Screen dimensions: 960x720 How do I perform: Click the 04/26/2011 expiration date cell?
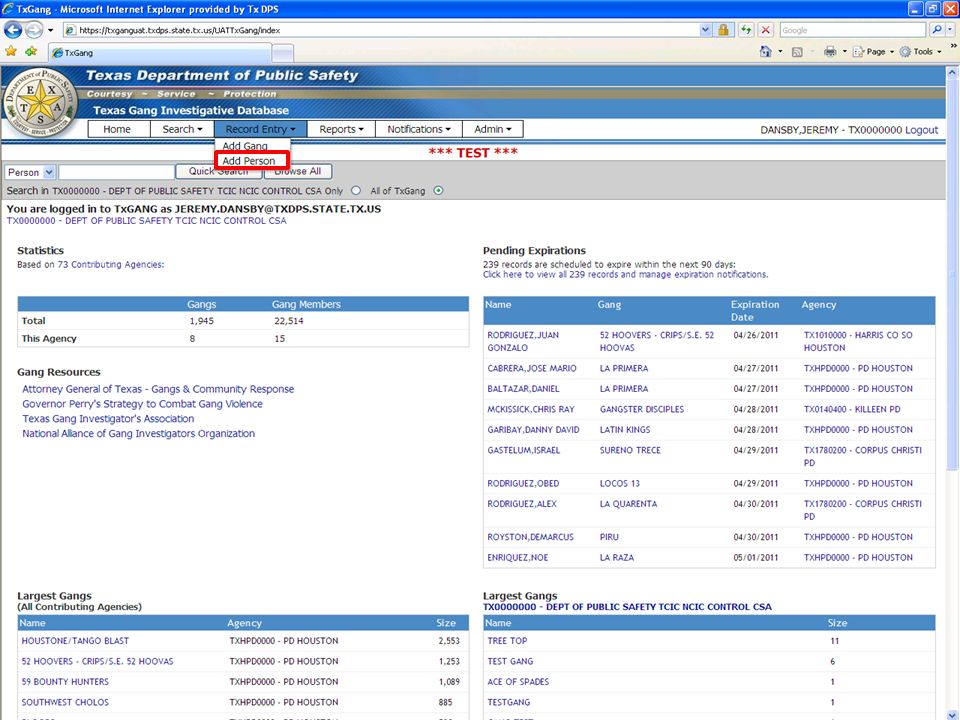(756, 336)
